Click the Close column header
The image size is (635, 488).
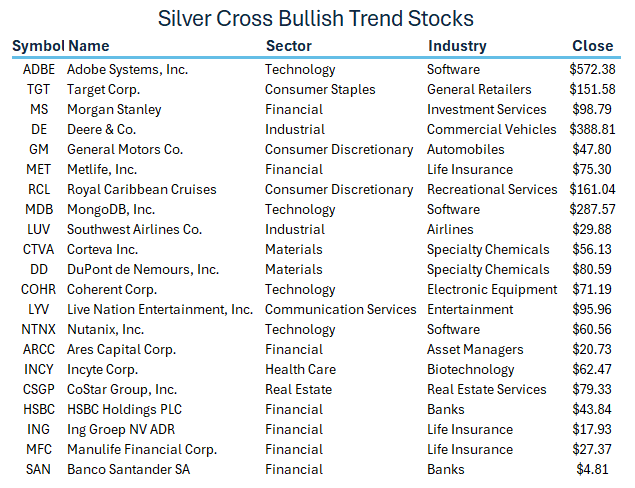592,46
